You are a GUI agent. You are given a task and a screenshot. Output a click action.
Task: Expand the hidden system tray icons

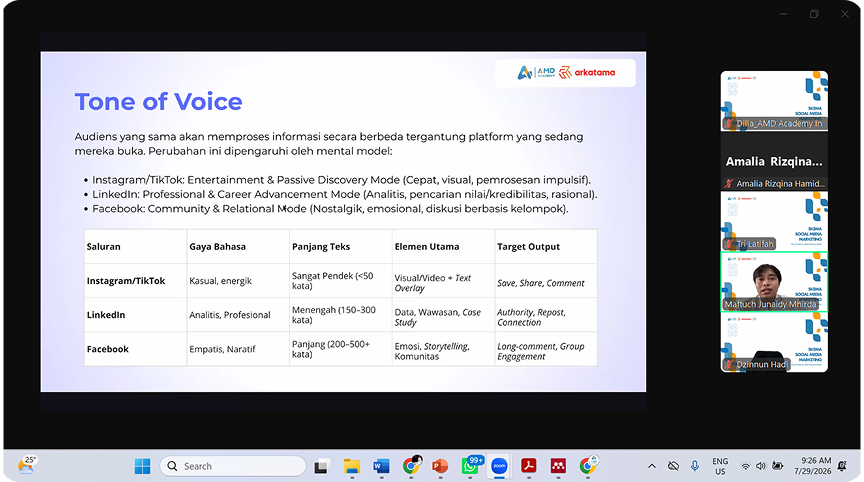pos(652,466)
